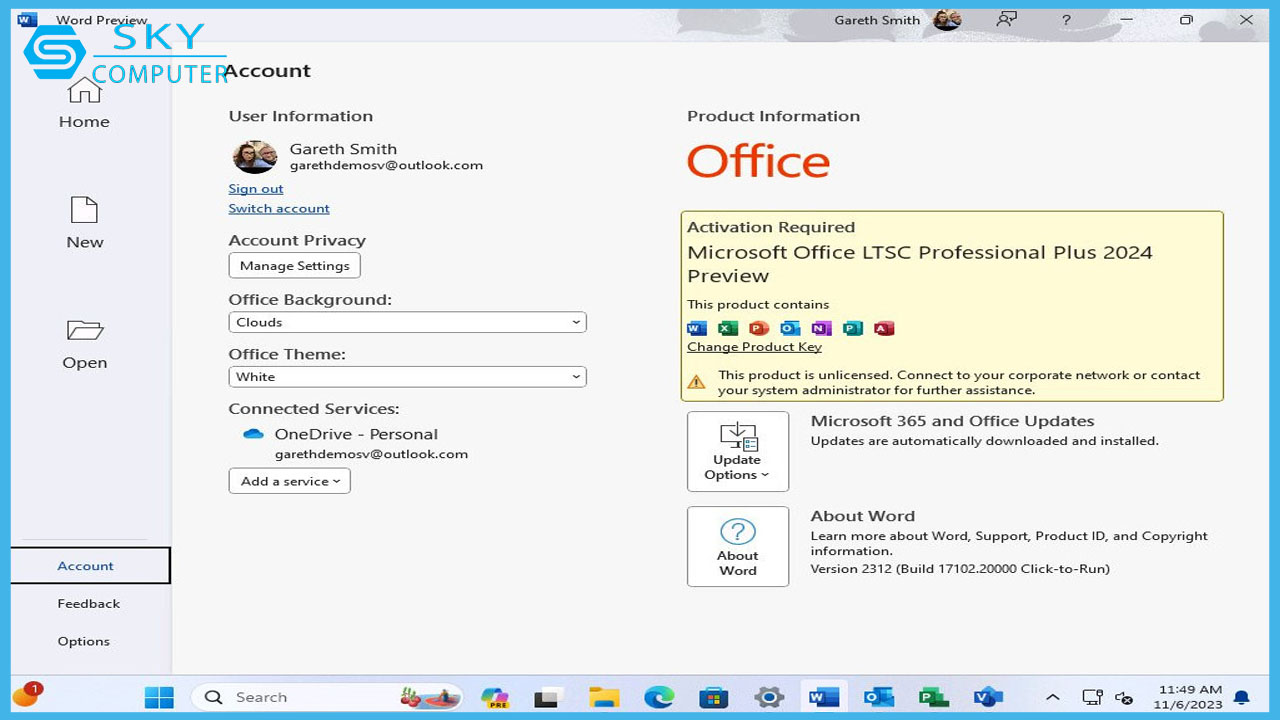
Task: Click Gareth Smith's user profile photo
Action: pos(255,157)
